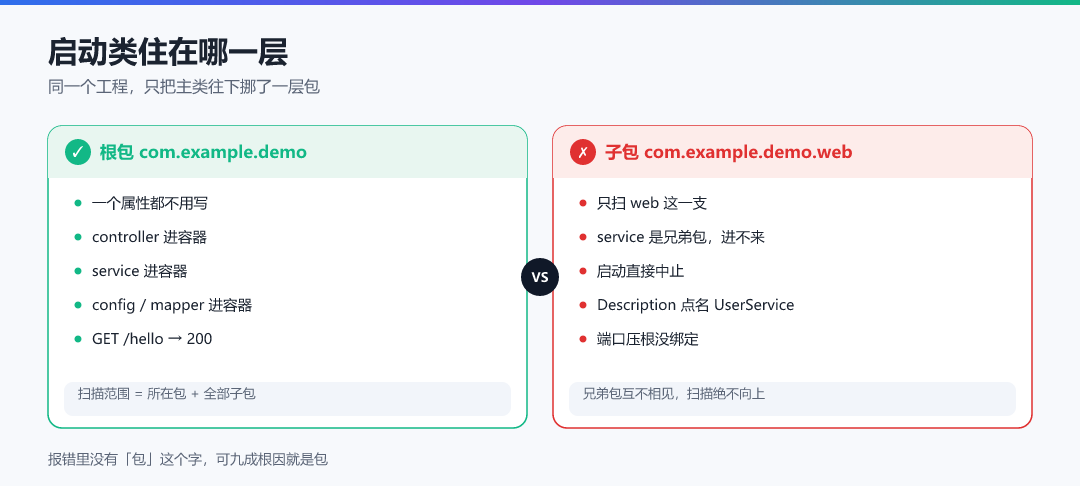
Task: Click the red cross icon
Action: (x=583, y=152)
